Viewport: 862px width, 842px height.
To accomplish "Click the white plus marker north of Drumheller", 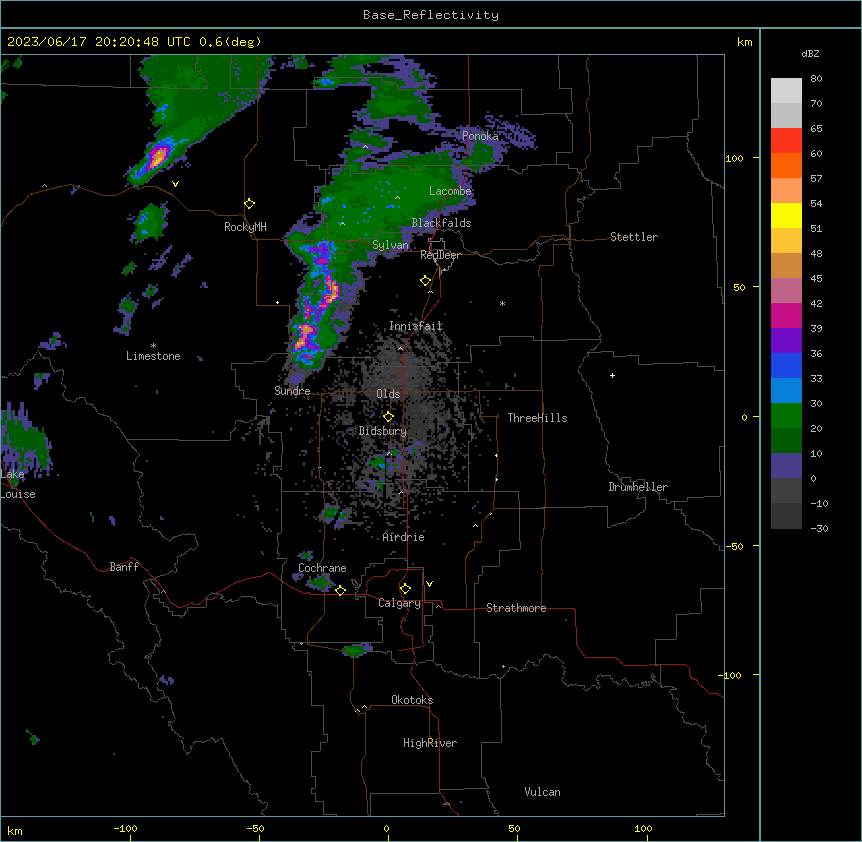I will (612, 375).
